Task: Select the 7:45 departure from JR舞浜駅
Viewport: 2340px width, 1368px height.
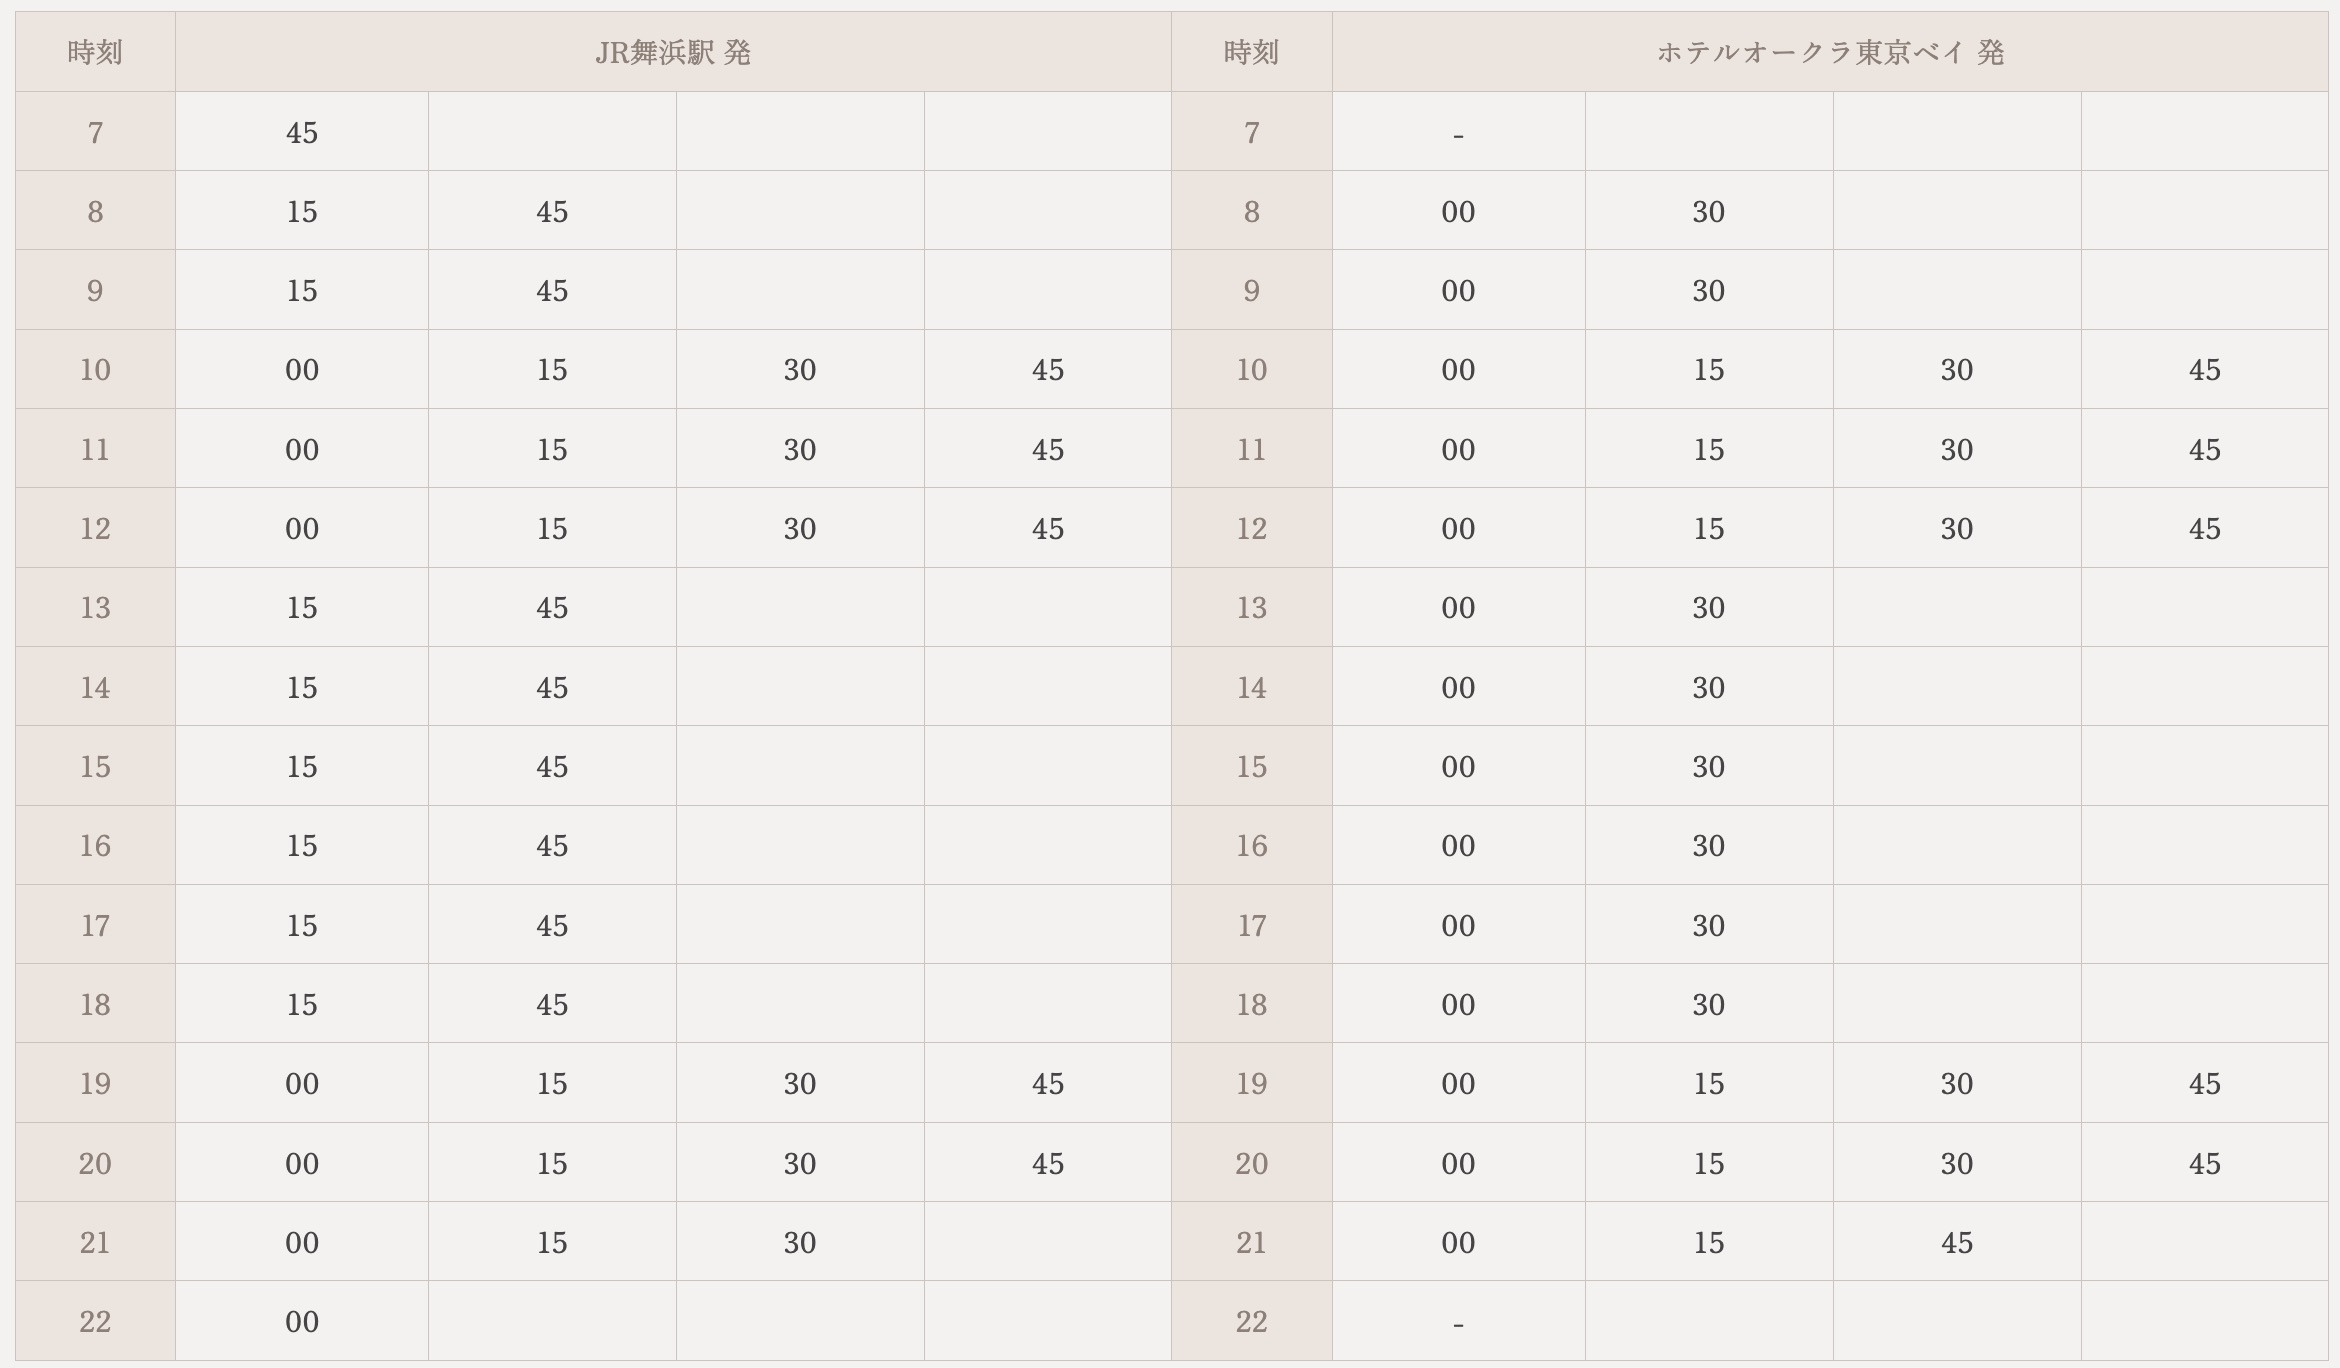Action: [x=302, y=132]
